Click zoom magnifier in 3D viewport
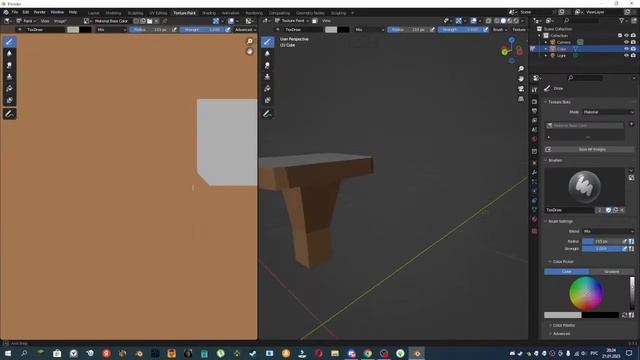640x360 pixels. pyautogui.click(x=521, y=69)
